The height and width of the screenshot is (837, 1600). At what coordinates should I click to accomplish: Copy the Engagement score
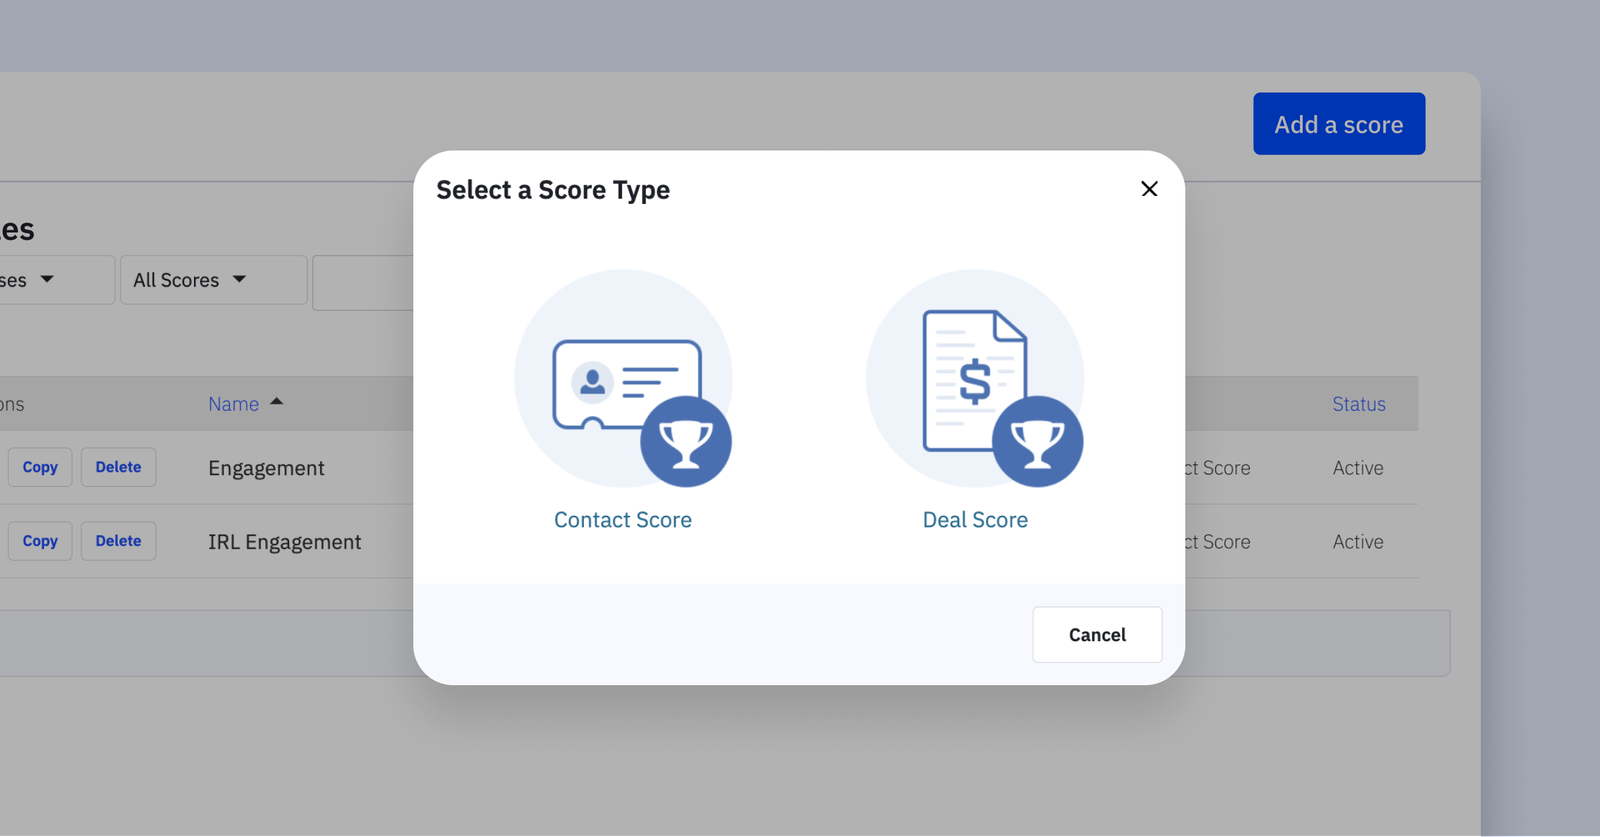pos(40,467)
